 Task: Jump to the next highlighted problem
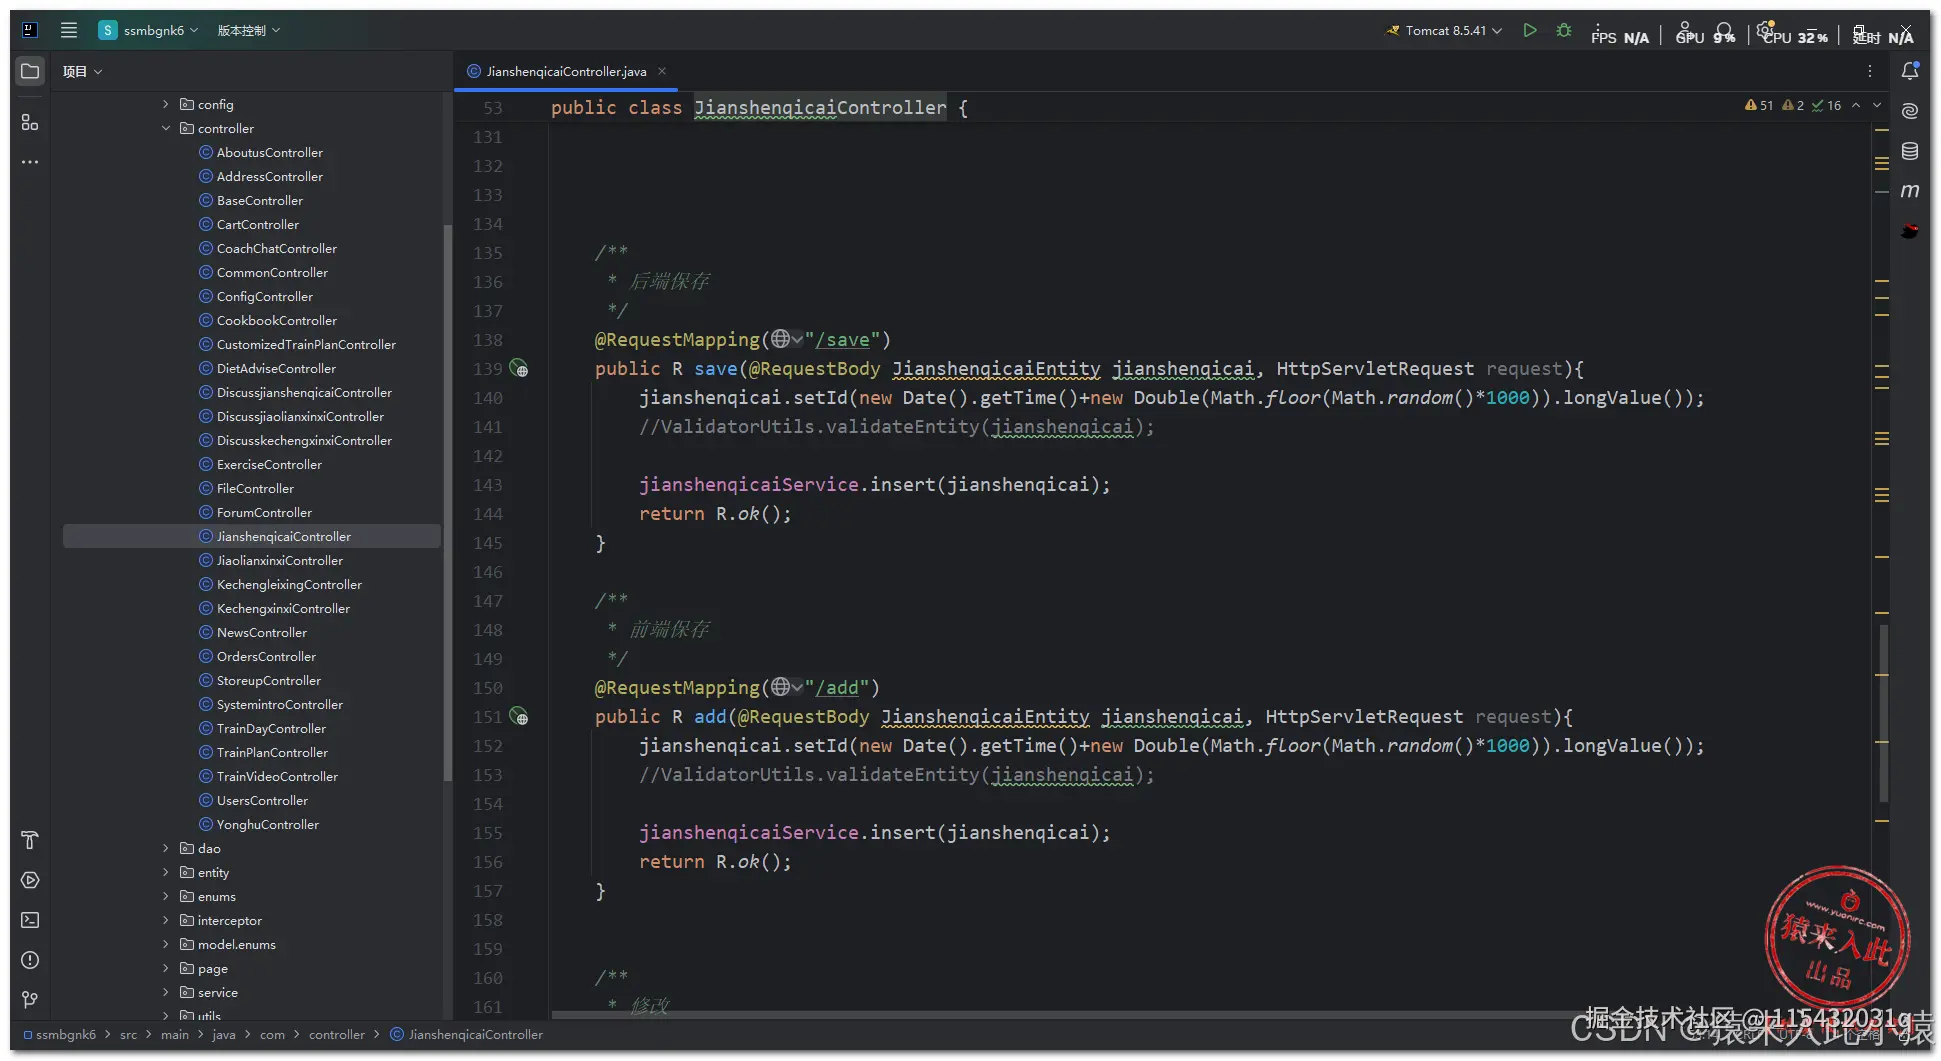pyautogui.click(x=1877, y=105)
